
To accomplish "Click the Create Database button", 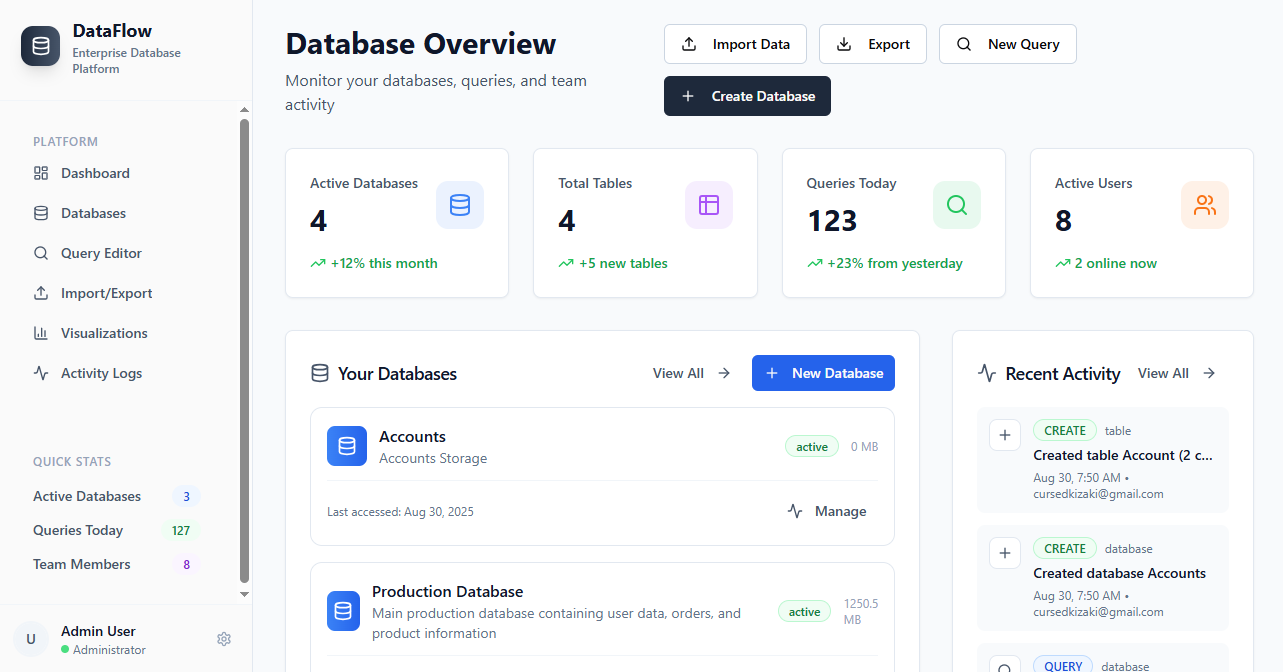I will pos(747,96).
